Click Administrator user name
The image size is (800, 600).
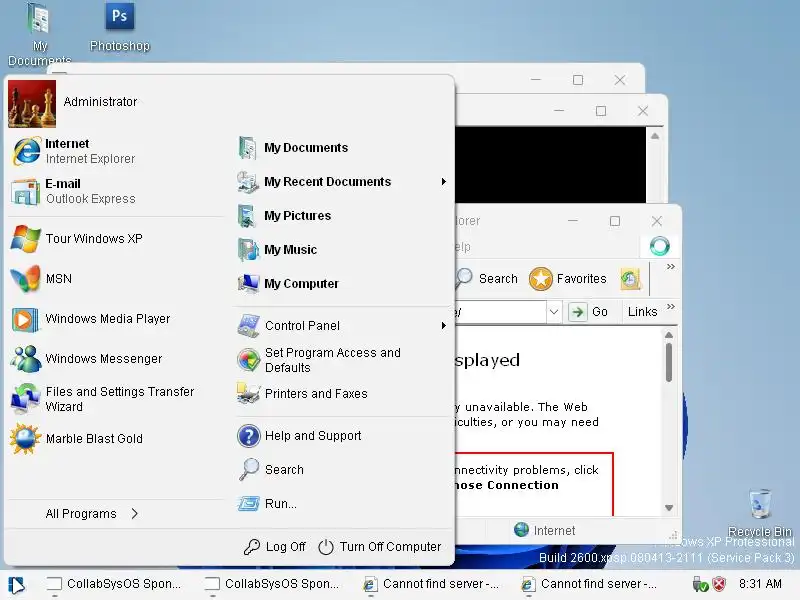coord(101,102)
